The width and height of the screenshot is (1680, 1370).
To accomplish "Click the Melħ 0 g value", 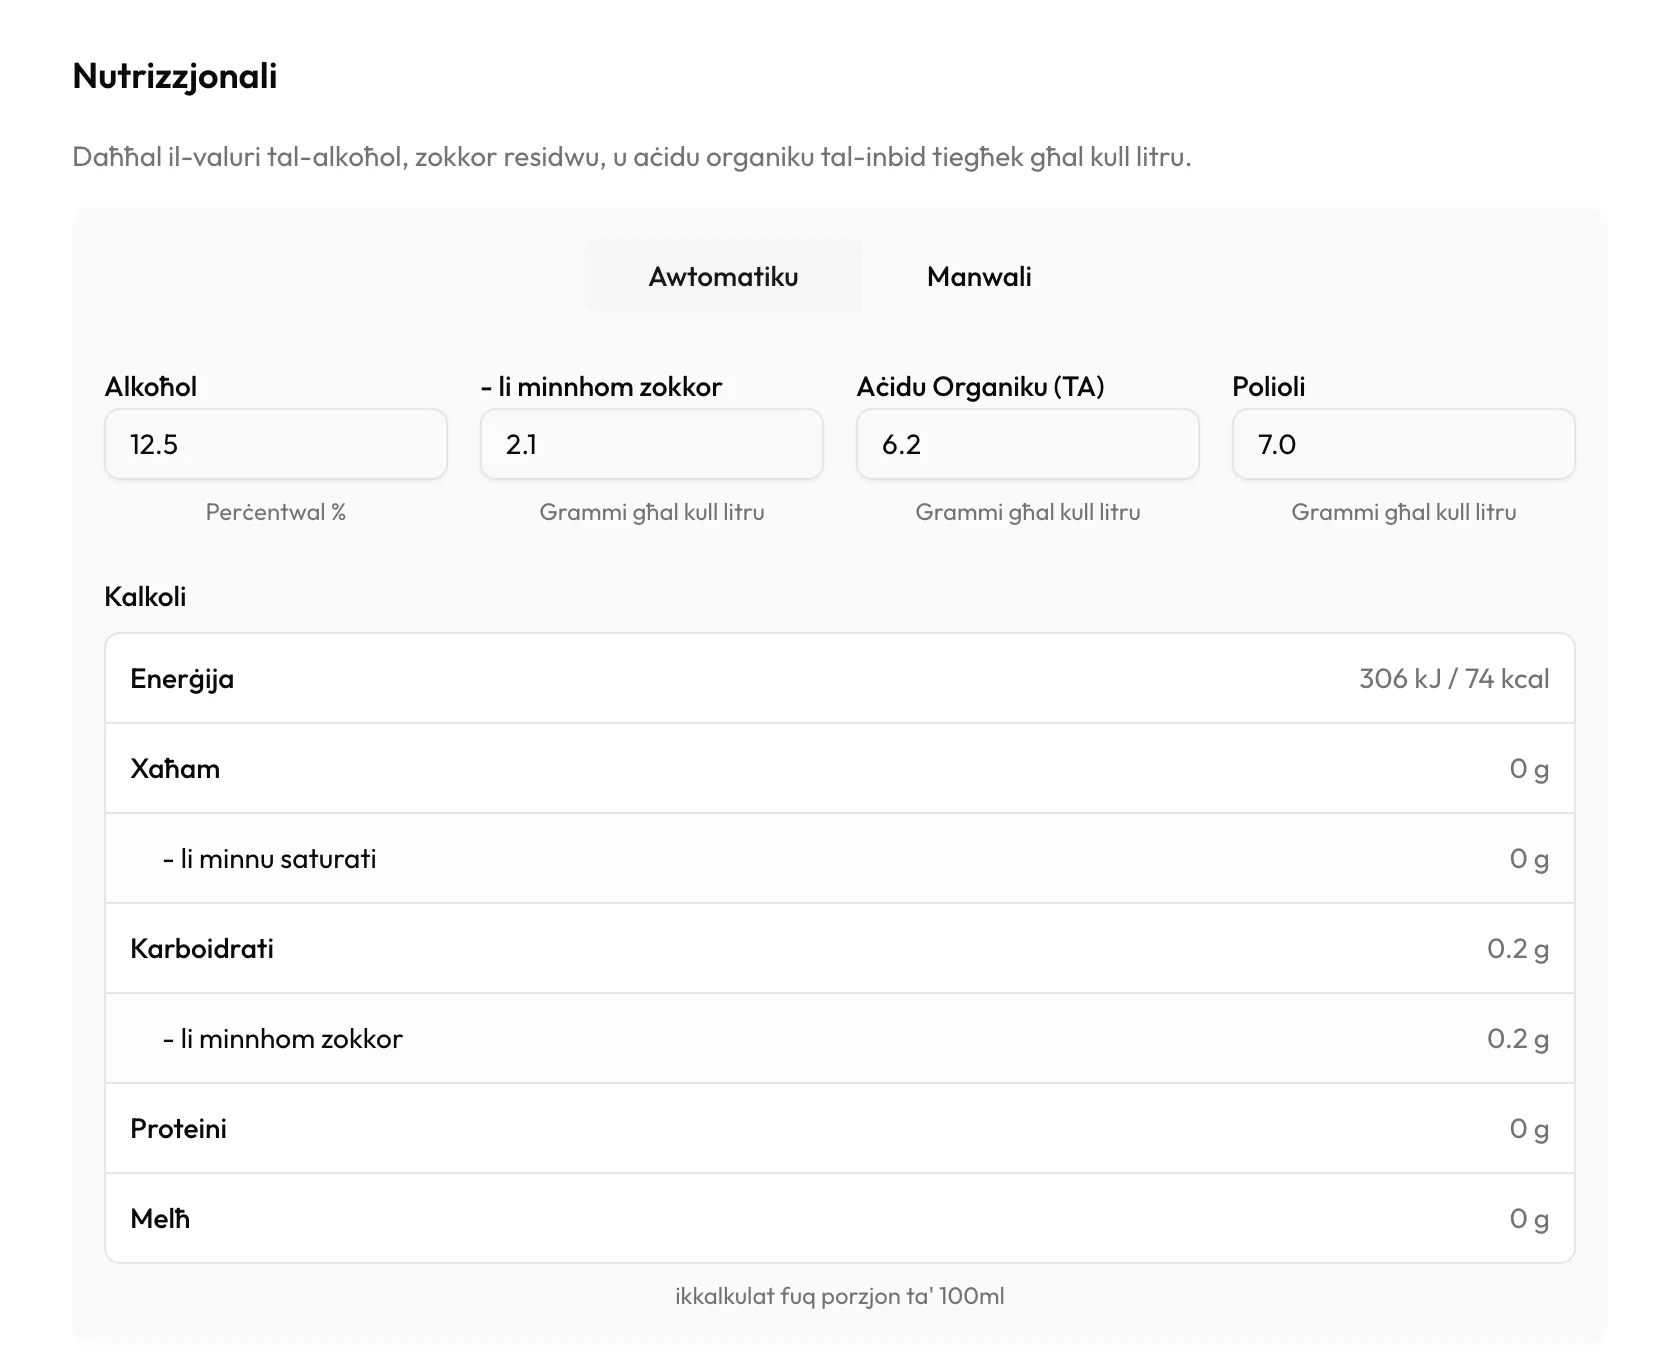I will pos(1530,1219).
